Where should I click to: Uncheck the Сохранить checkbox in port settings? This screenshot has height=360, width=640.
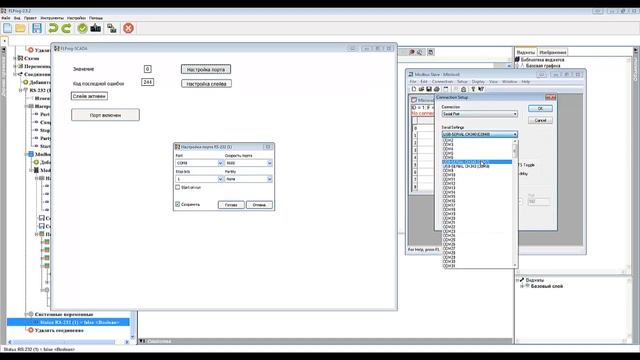click(178, 204)
